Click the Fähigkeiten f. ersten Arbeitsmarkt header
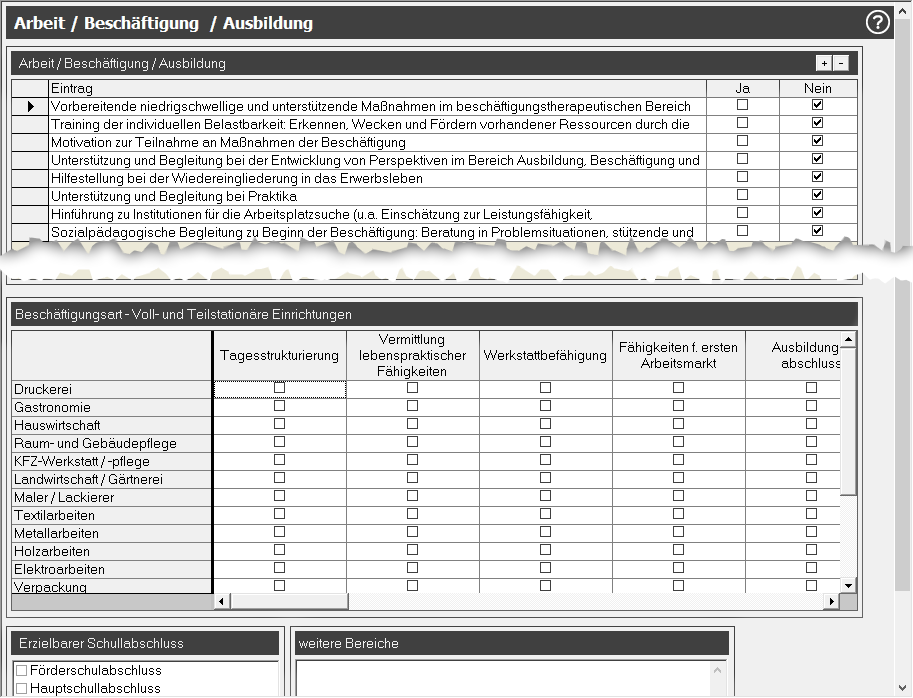 [x=678, y=355]
